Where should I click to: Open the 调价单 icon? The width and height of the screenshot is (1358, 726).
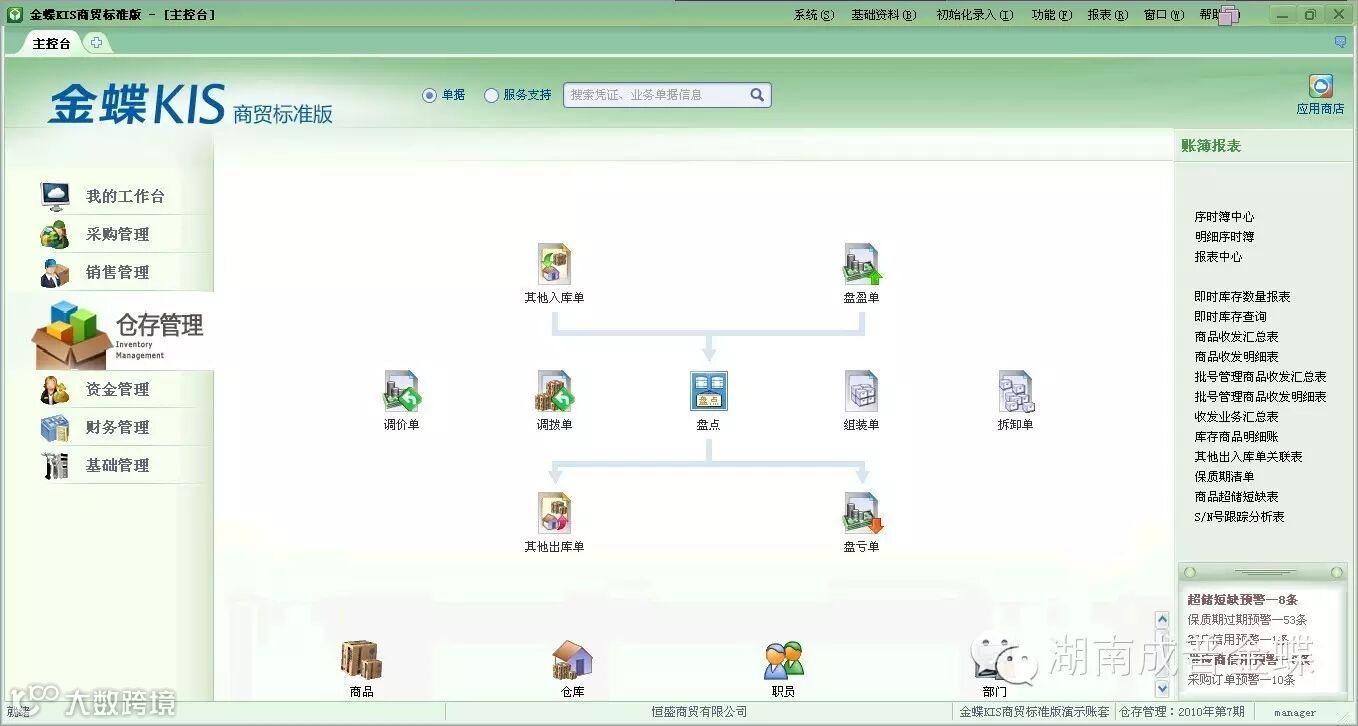pyautogui.click(x=402, y=391)
